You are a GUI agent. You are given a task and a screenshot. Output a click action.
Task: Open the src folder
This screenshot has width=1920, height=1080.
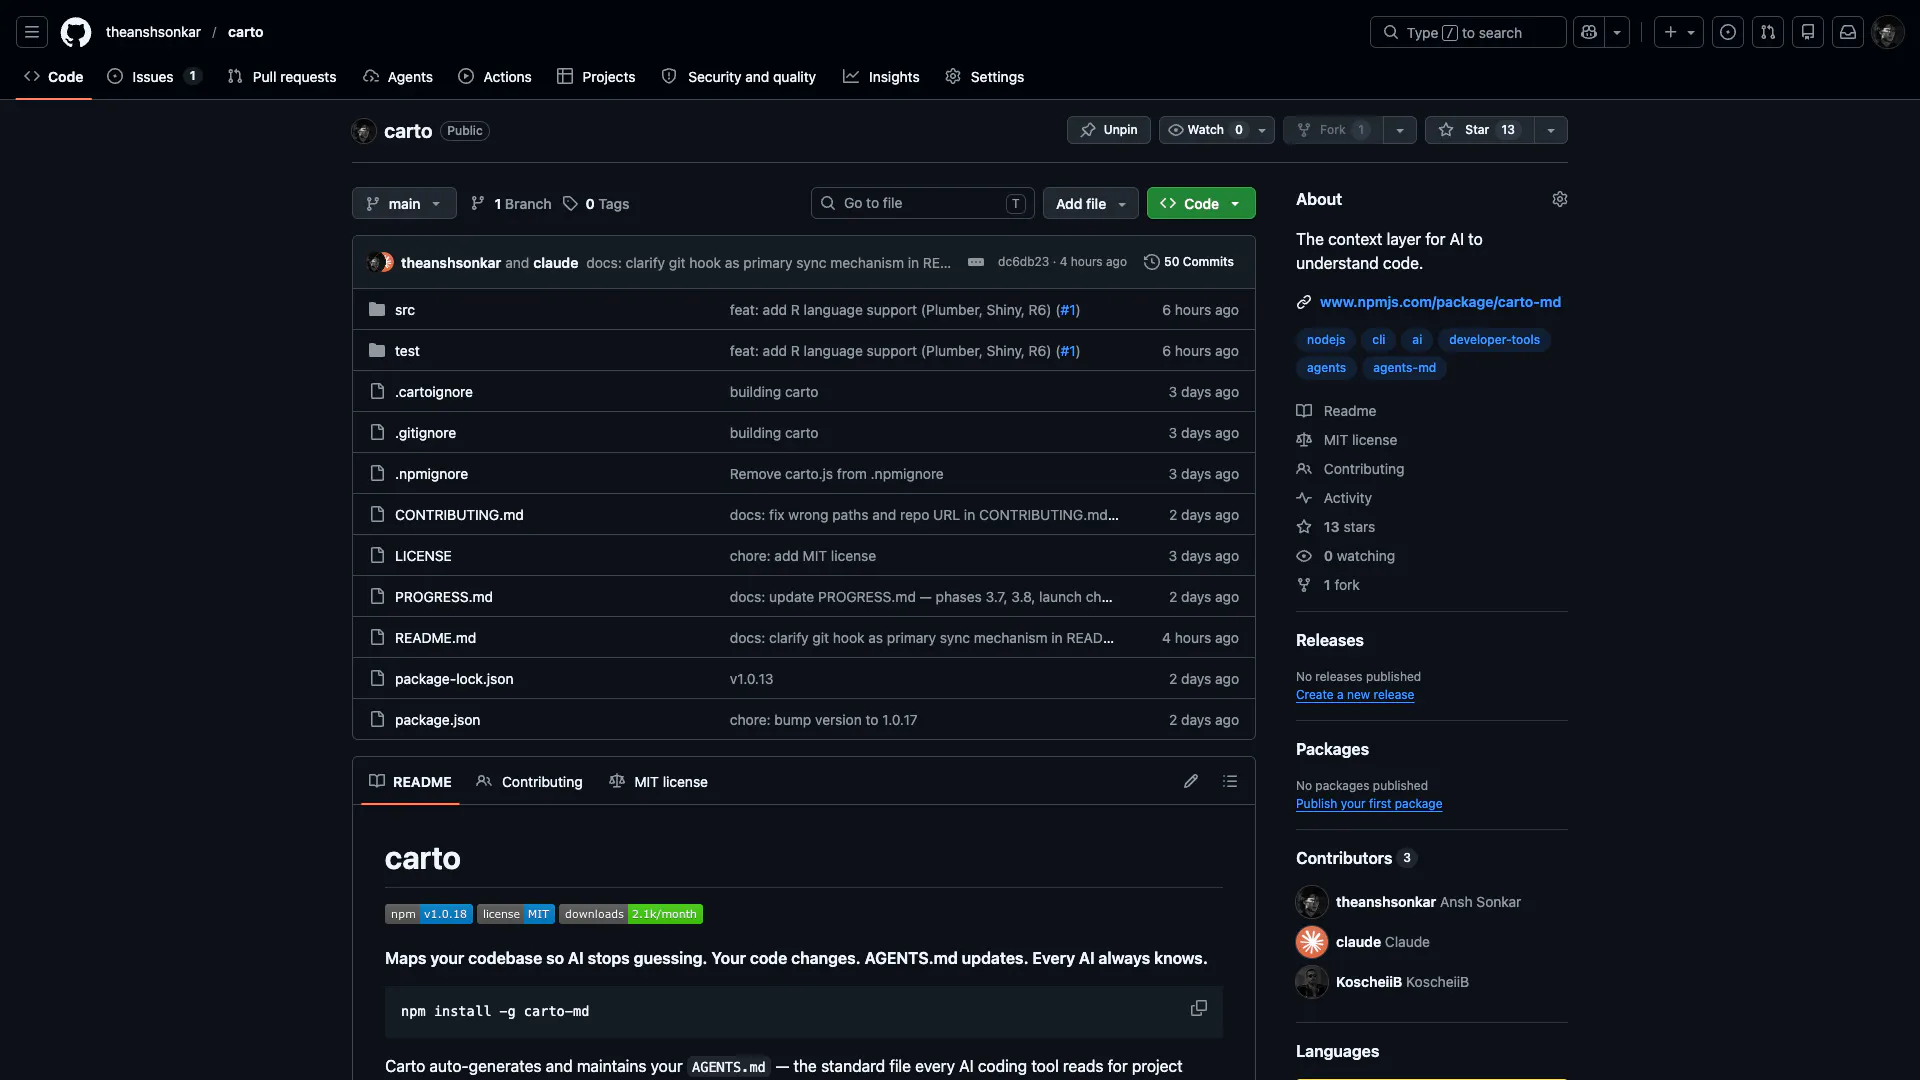pyautogui.click(x=405, y=310)
